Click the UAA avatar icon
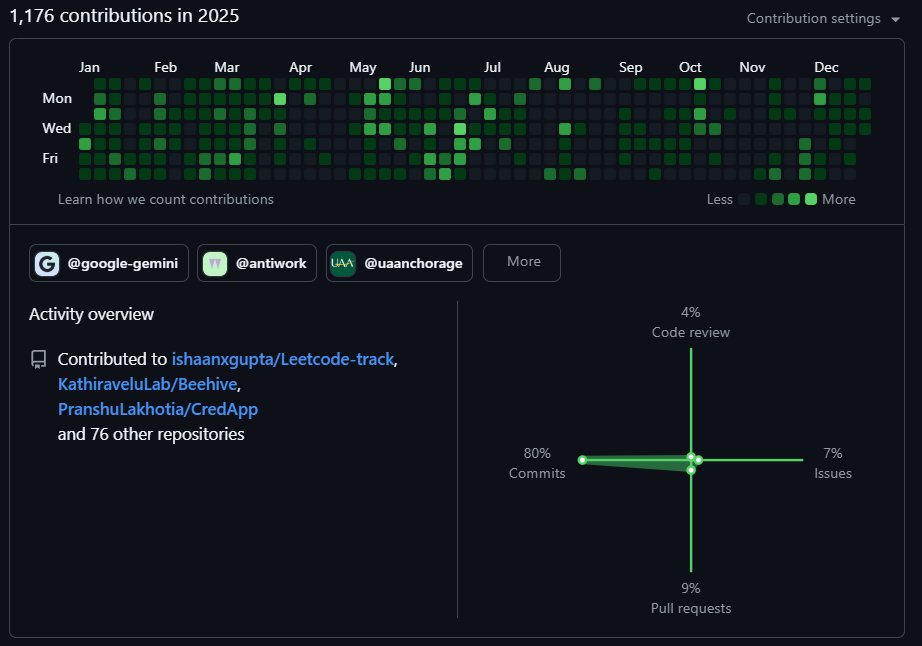The height and width of the screenshot is (646, 922). [343, 263]
